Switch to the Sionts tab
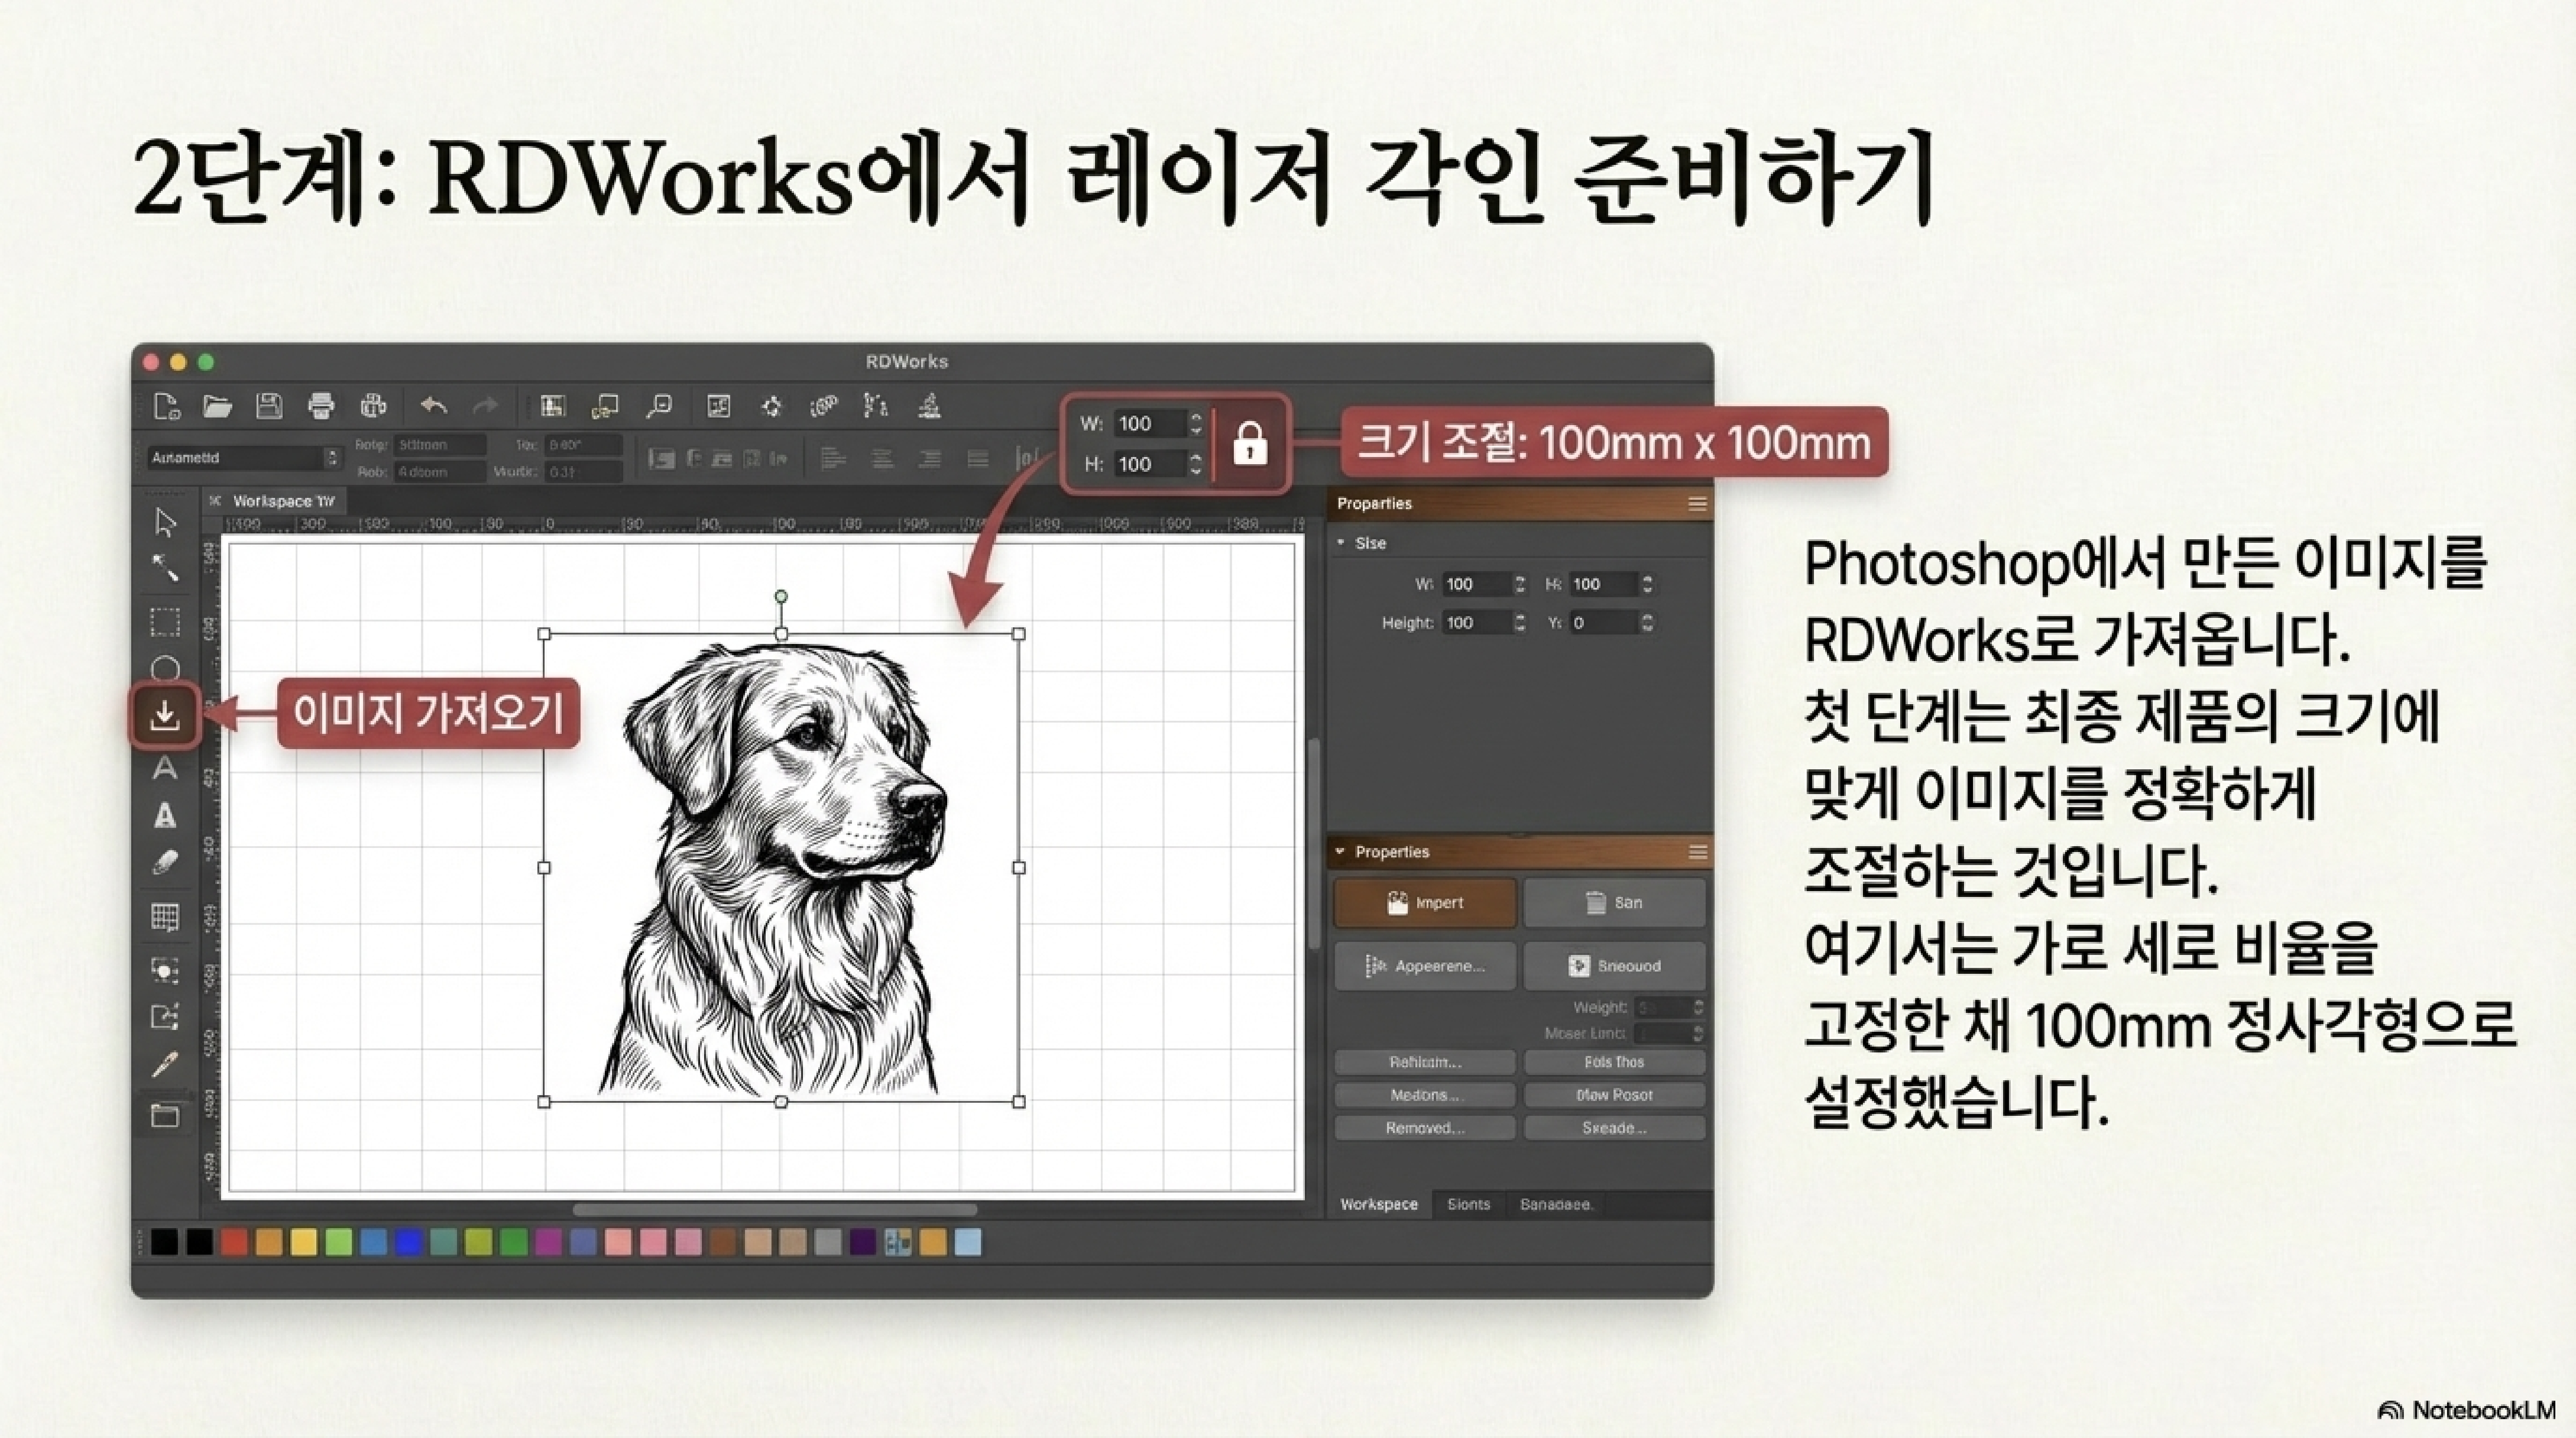The width and height of the screenshot is (2576, 1438). click(x=1468, y=1204)
